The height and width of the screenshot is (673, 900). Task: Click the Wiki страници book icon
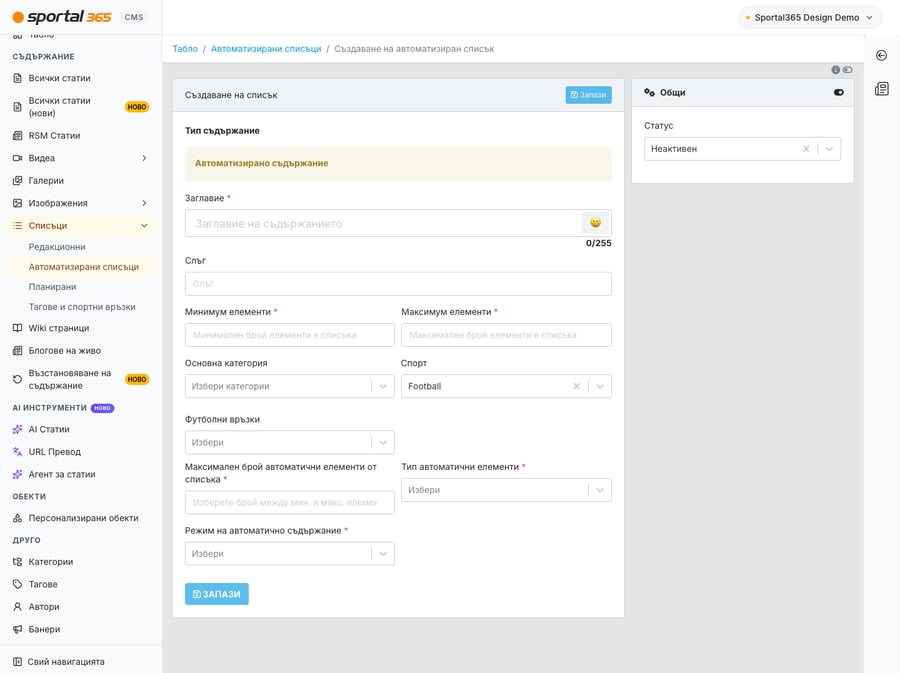[17, 328]
